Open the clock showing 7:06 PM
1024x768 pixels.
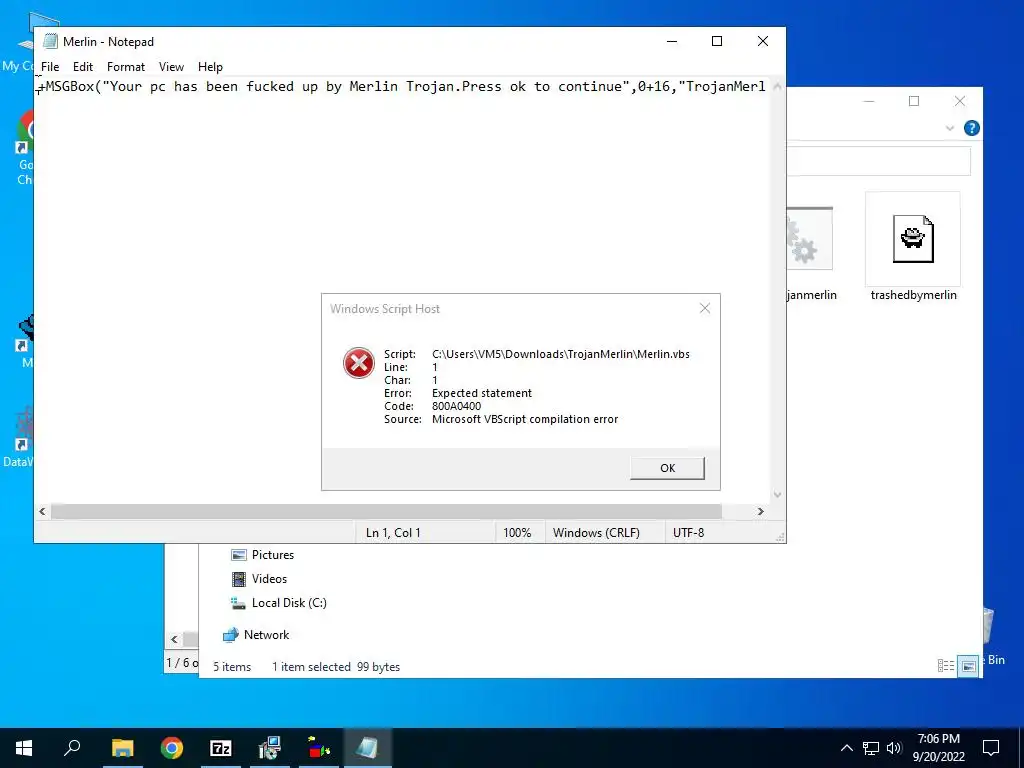point(938,748)
